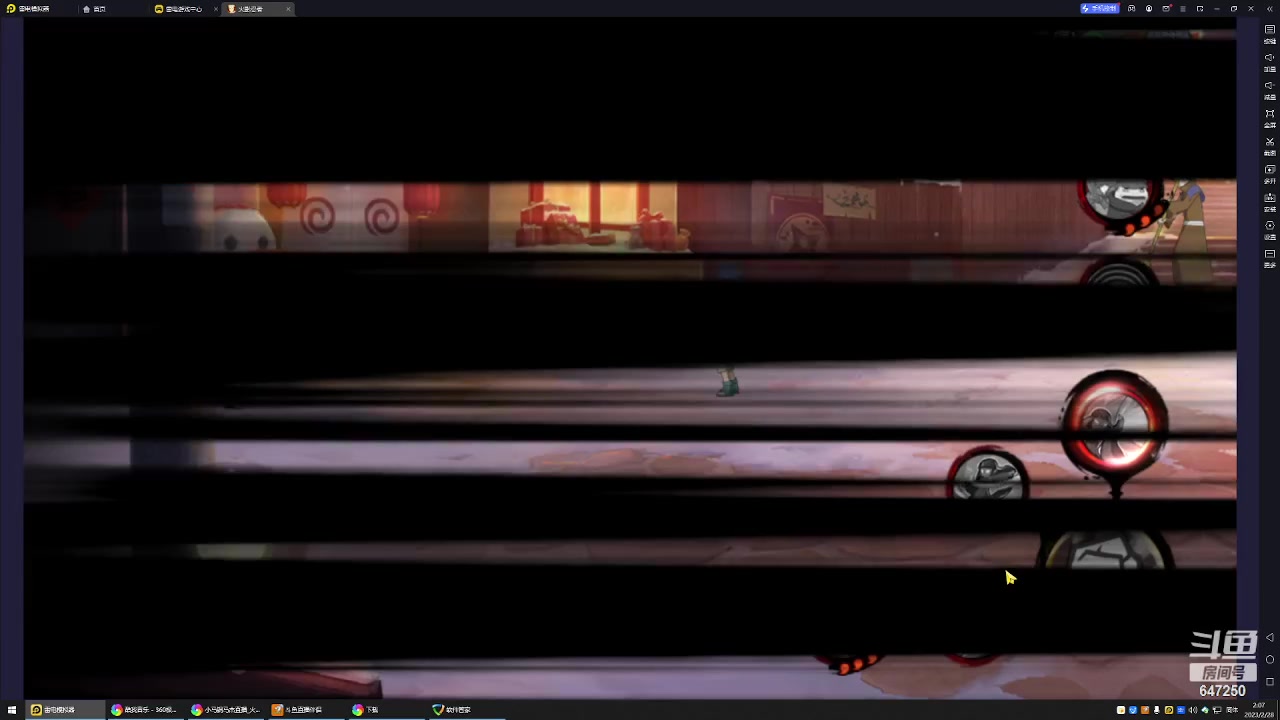Open the user account icon in title bar

click(1148, 8)
